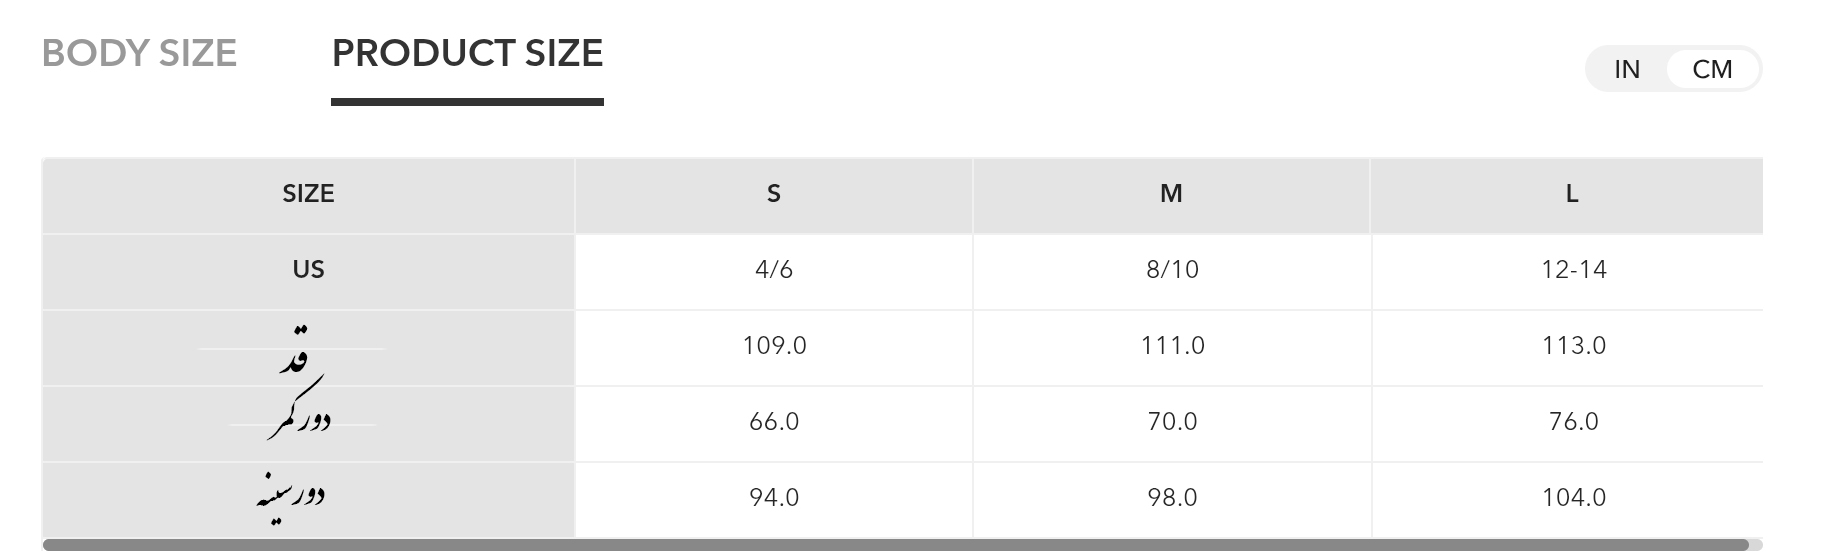Click the horizontal scrollbar under the table

(x=895, y=545)
